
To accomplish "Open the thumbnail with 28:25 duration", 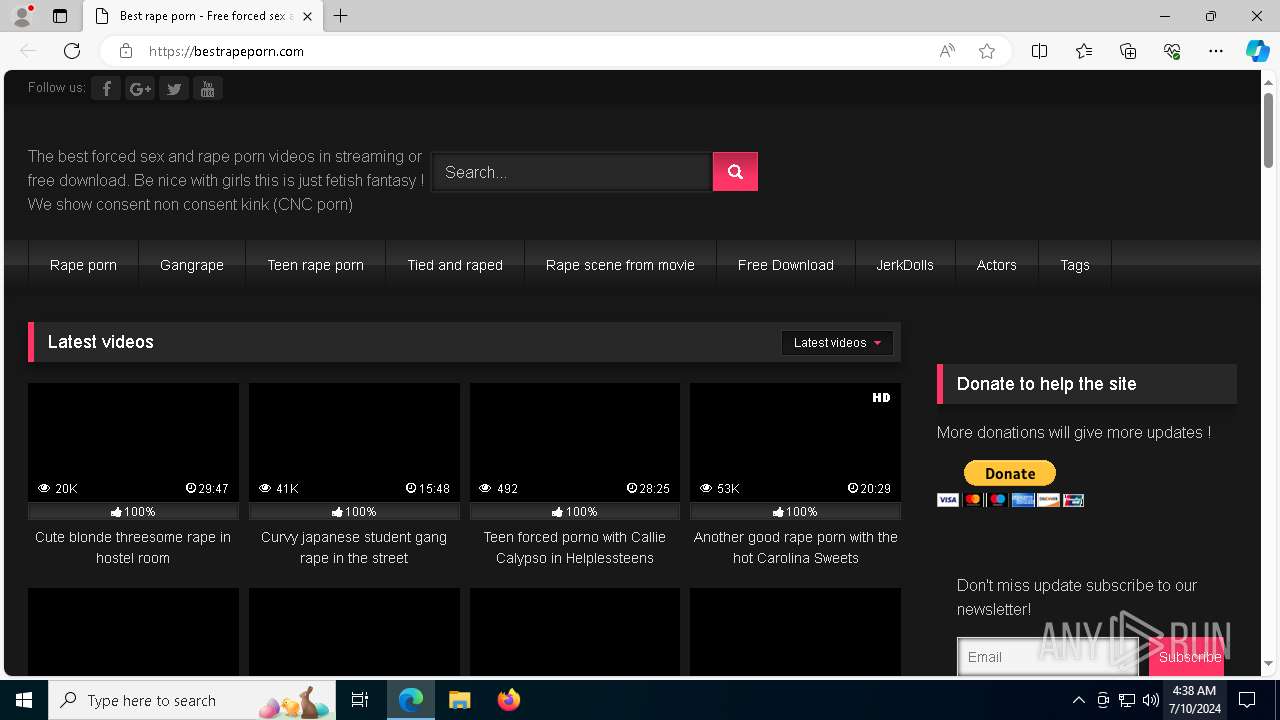I will coord(575,442).
